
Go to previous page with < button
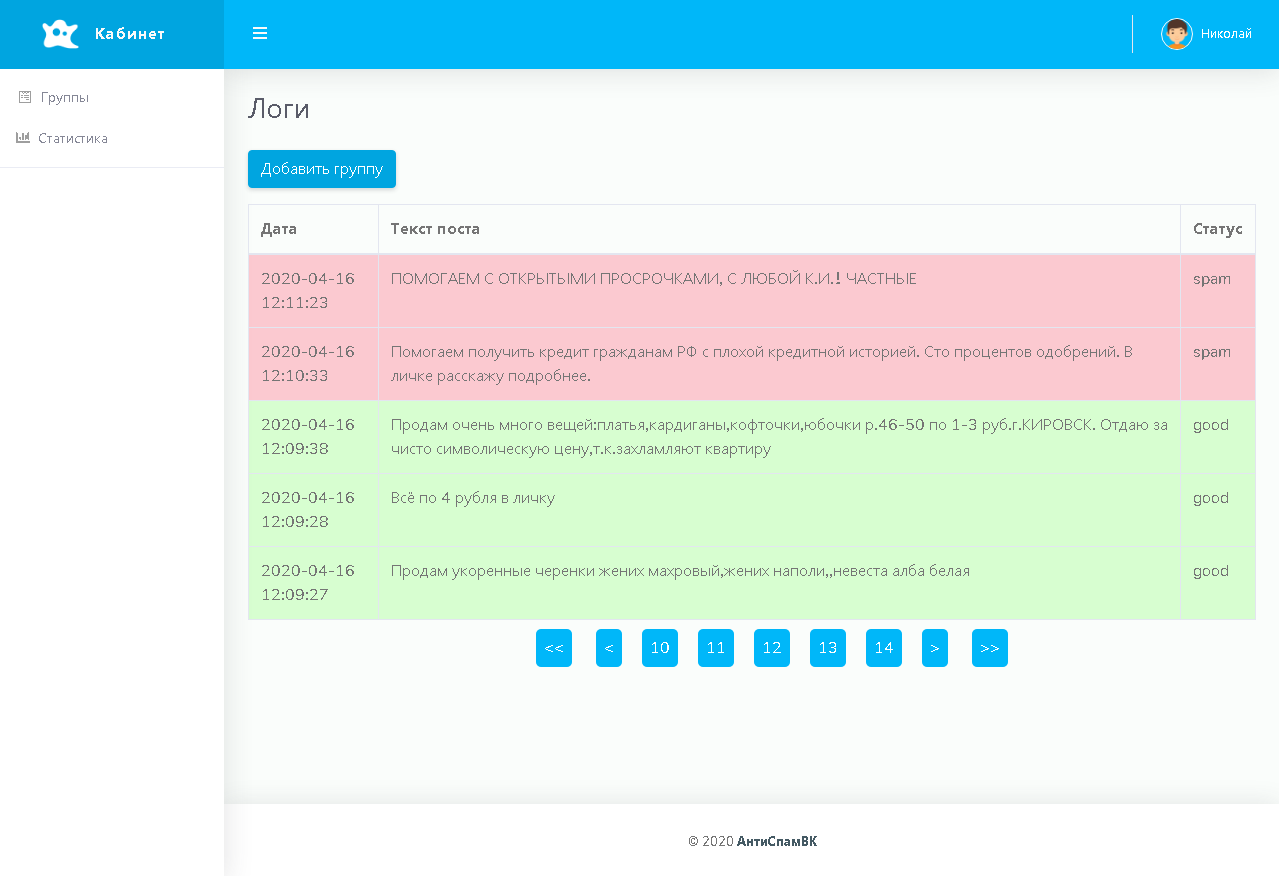coord(609,648)
